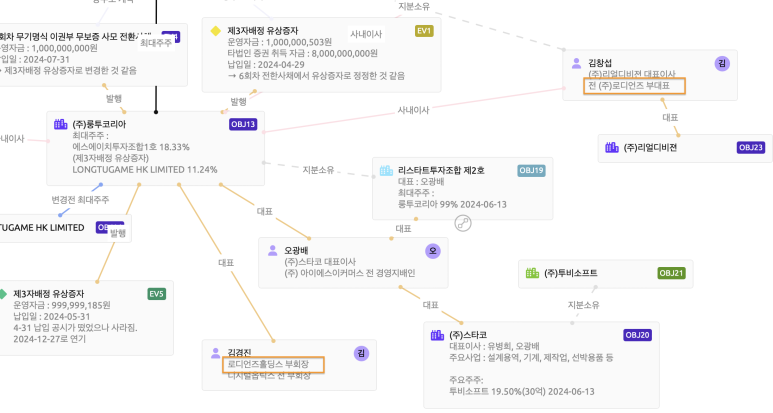Click LONGTUGAME HK LIMITED 11.24% line
The image size is (773, 413).
[145, 170]
